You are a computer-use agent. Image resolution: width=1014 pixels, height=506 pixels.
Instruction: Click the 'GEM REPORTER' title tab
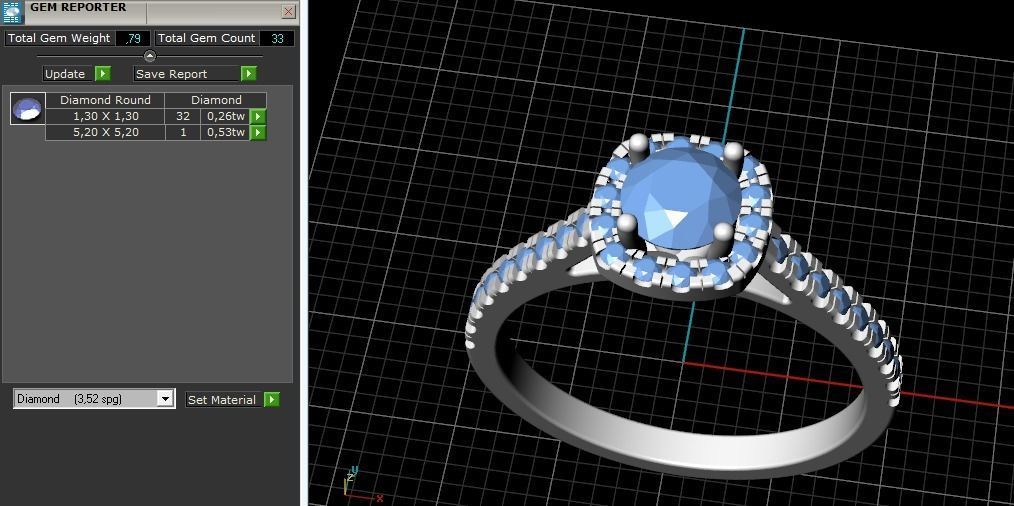78,8
